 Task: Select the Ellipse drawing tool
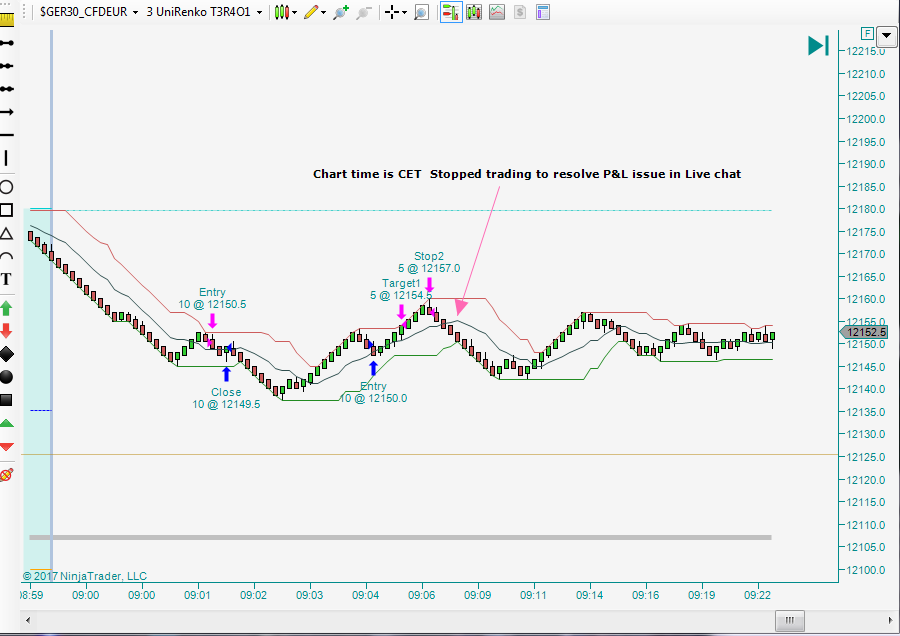click(6, 187)
